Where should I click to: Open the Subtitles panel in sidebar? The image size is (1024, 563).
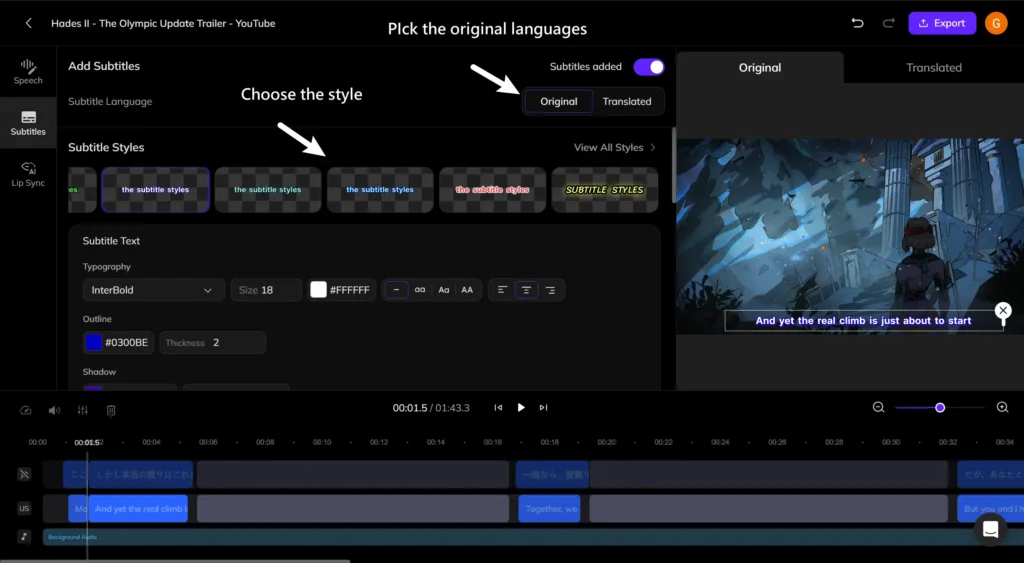tap(28, 123)
